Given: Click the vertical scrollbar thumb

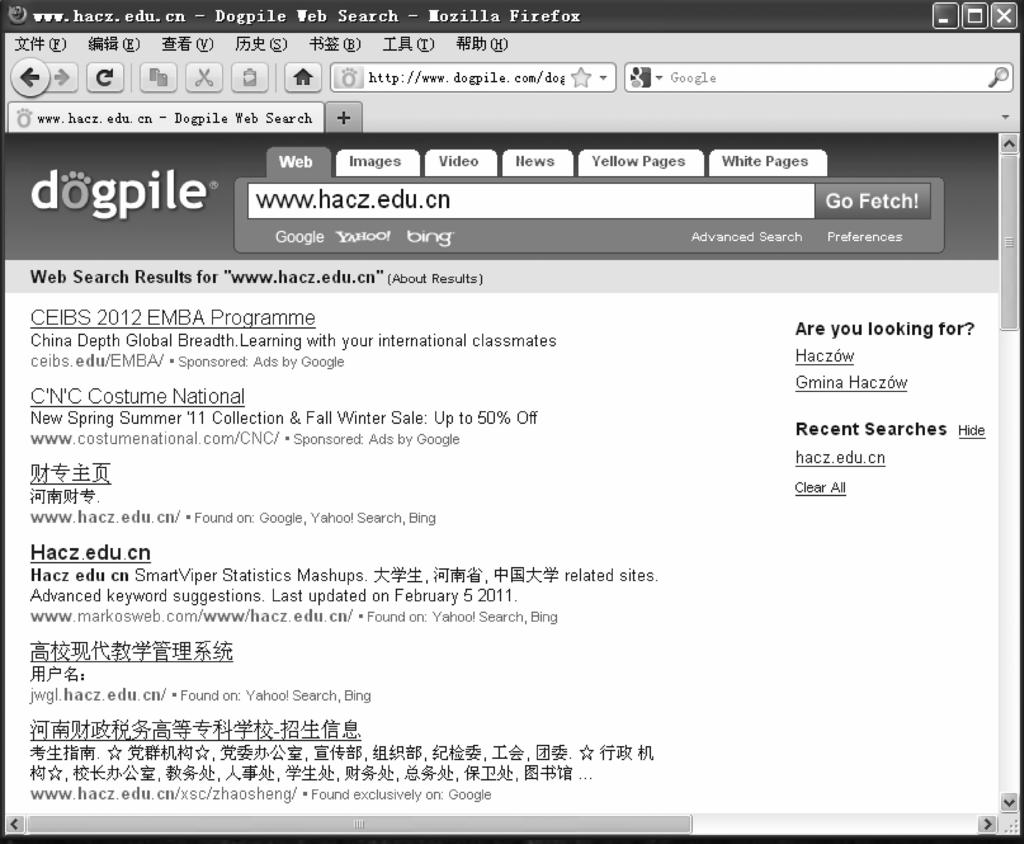Looking at the screenshot, I should pyautogui.click(x=1009, y=242).
